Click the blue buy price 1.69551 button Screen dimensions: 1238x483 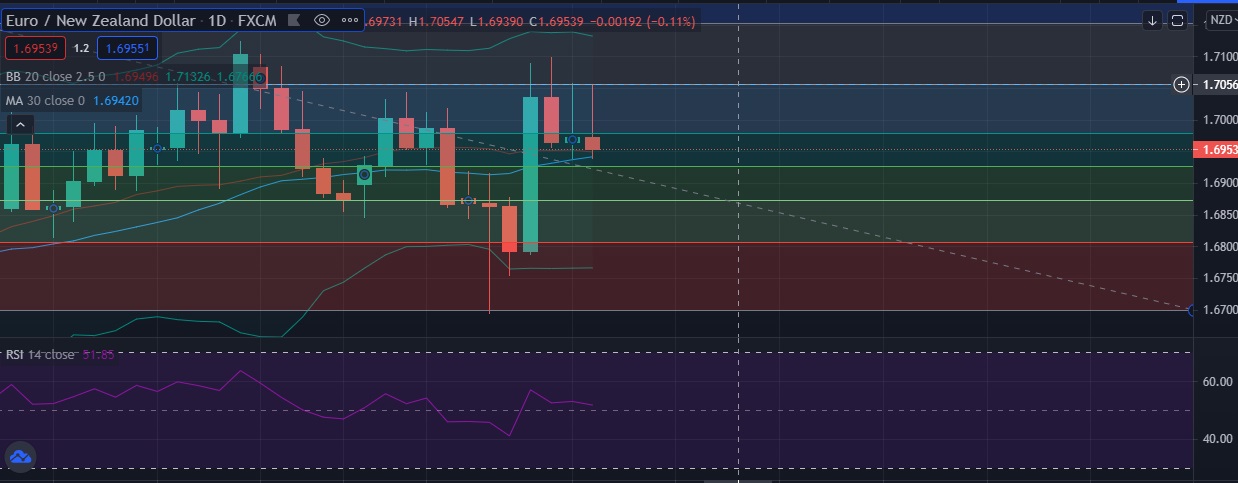(127, 47)
